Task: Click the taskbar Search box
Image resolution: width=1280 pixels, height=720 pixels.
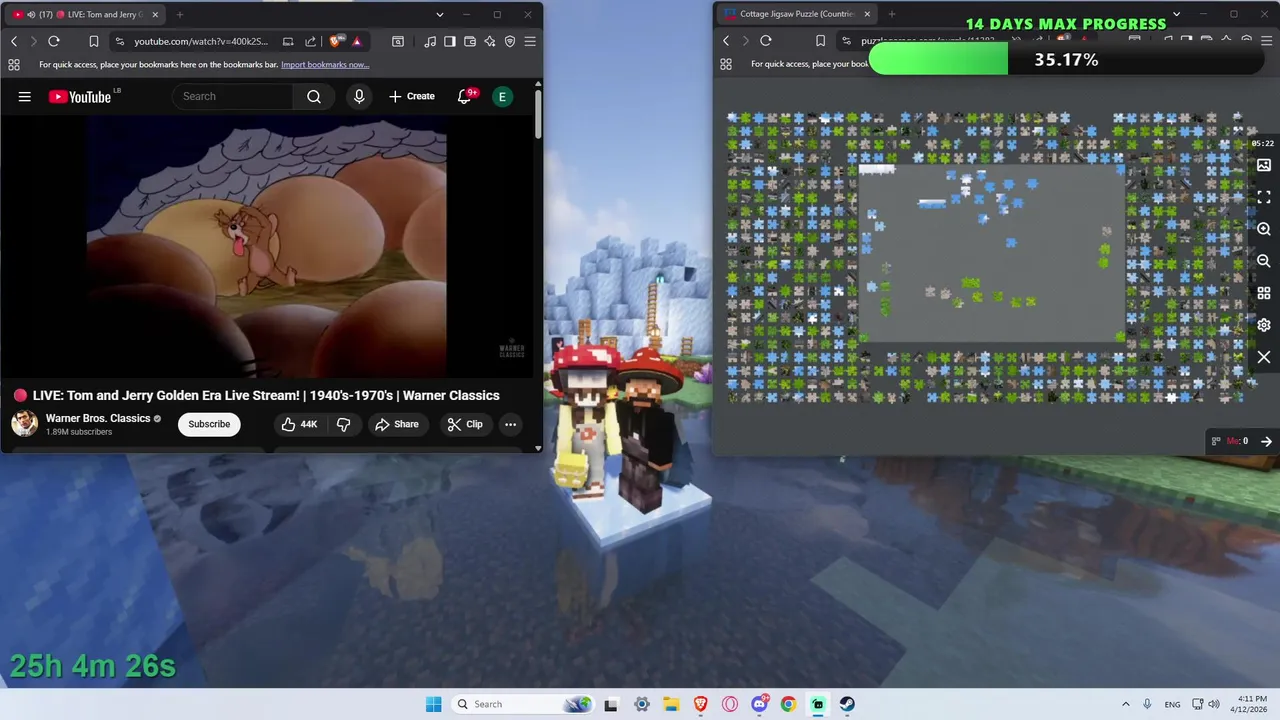Action: coord(522,704)
